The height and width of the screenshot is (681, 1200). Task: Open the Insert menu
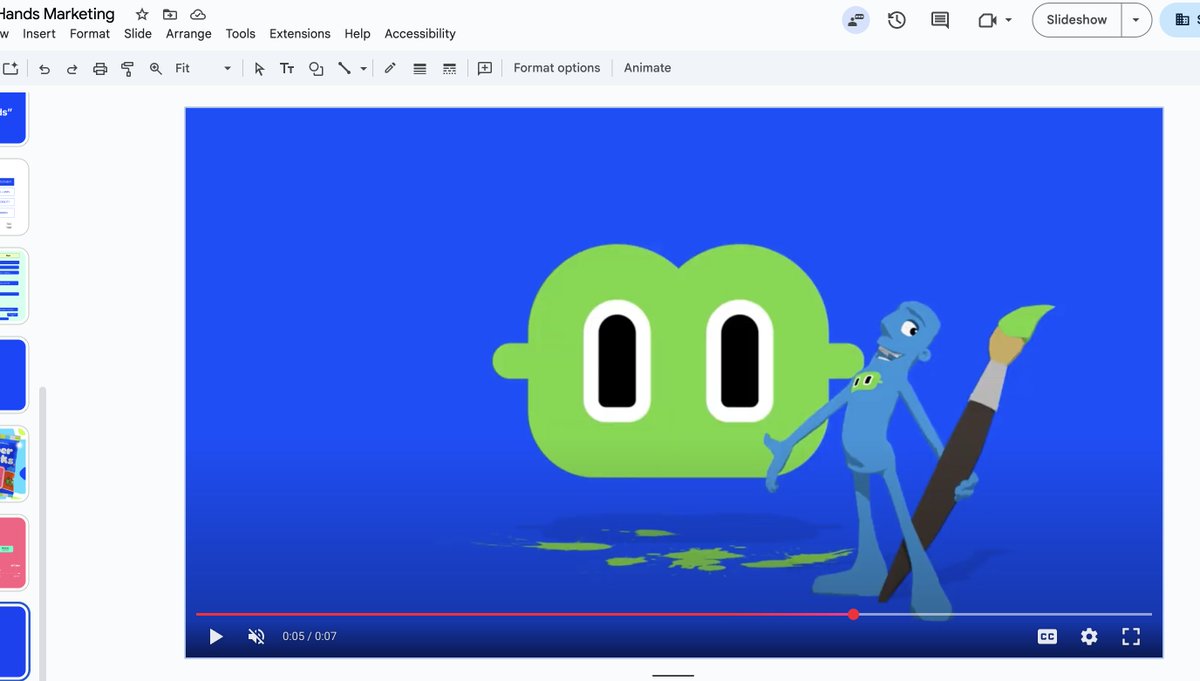39,33
